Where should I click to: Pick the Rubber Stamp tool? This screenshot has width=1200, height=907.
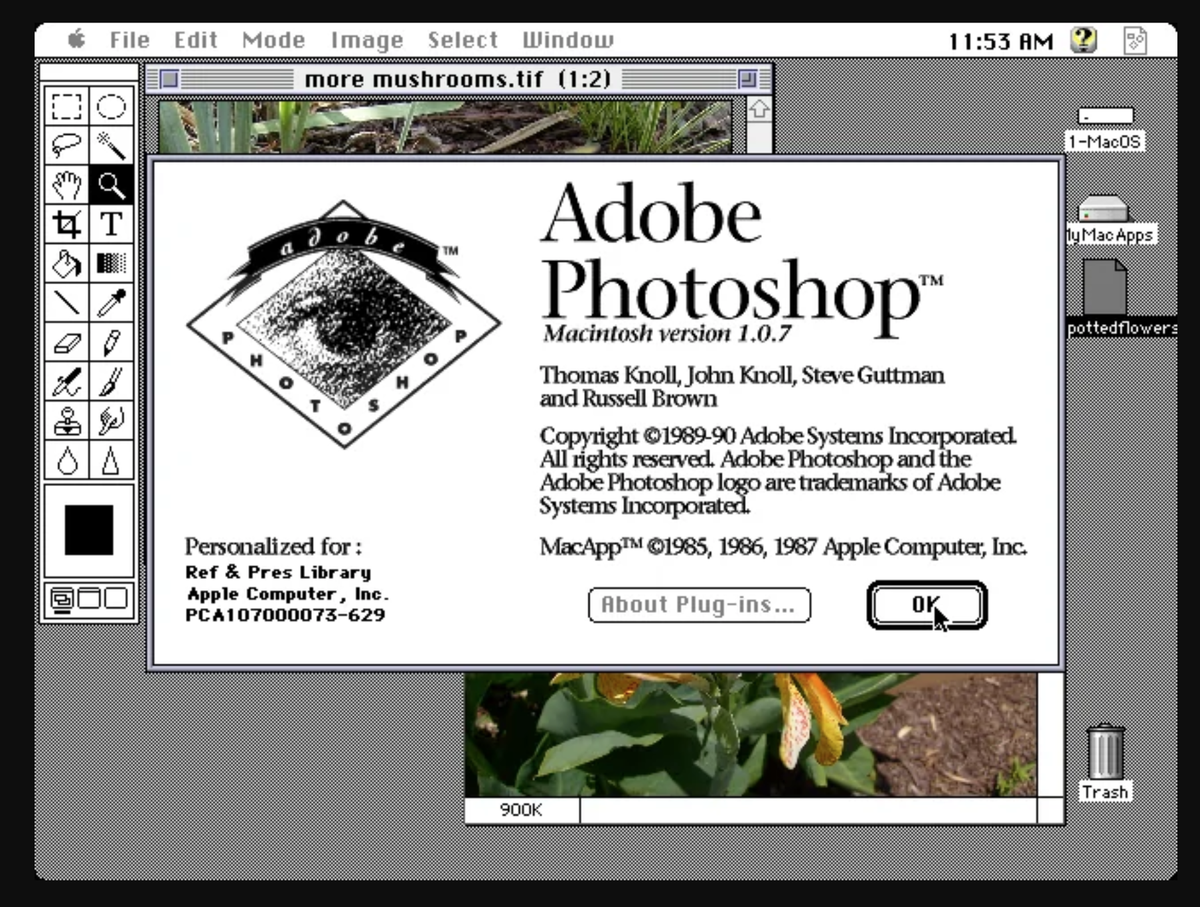tap(67, 420)
